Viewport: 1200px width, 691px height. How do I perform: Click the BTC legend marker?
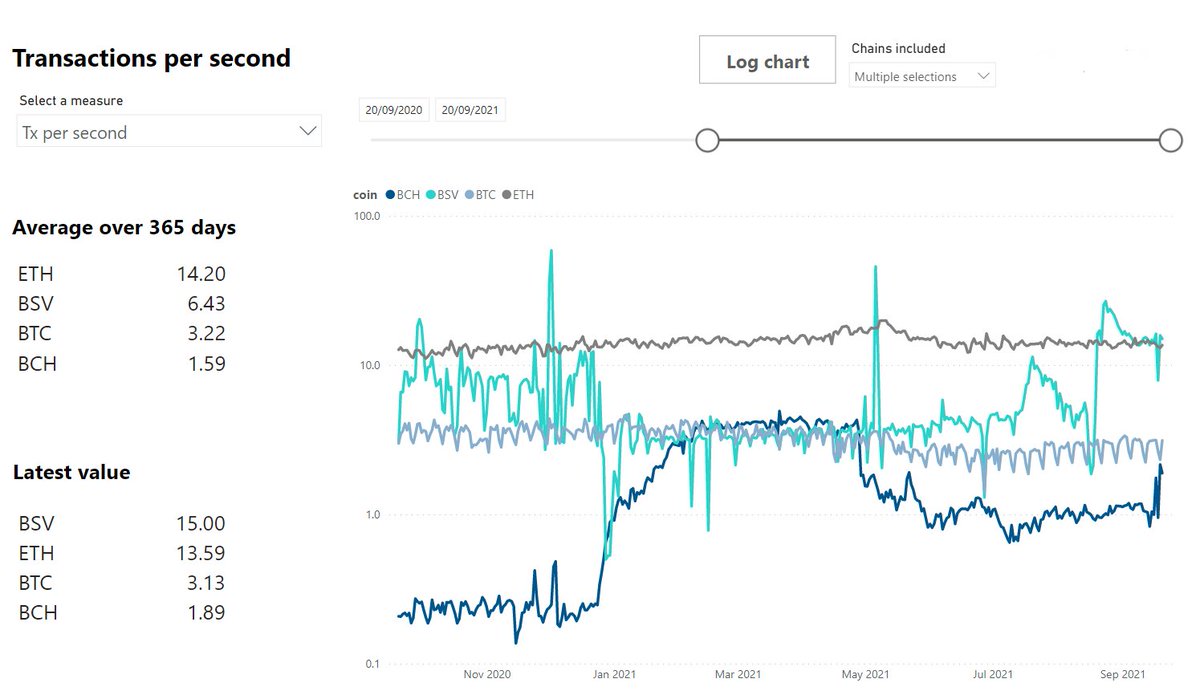click(x=469, y=195)
